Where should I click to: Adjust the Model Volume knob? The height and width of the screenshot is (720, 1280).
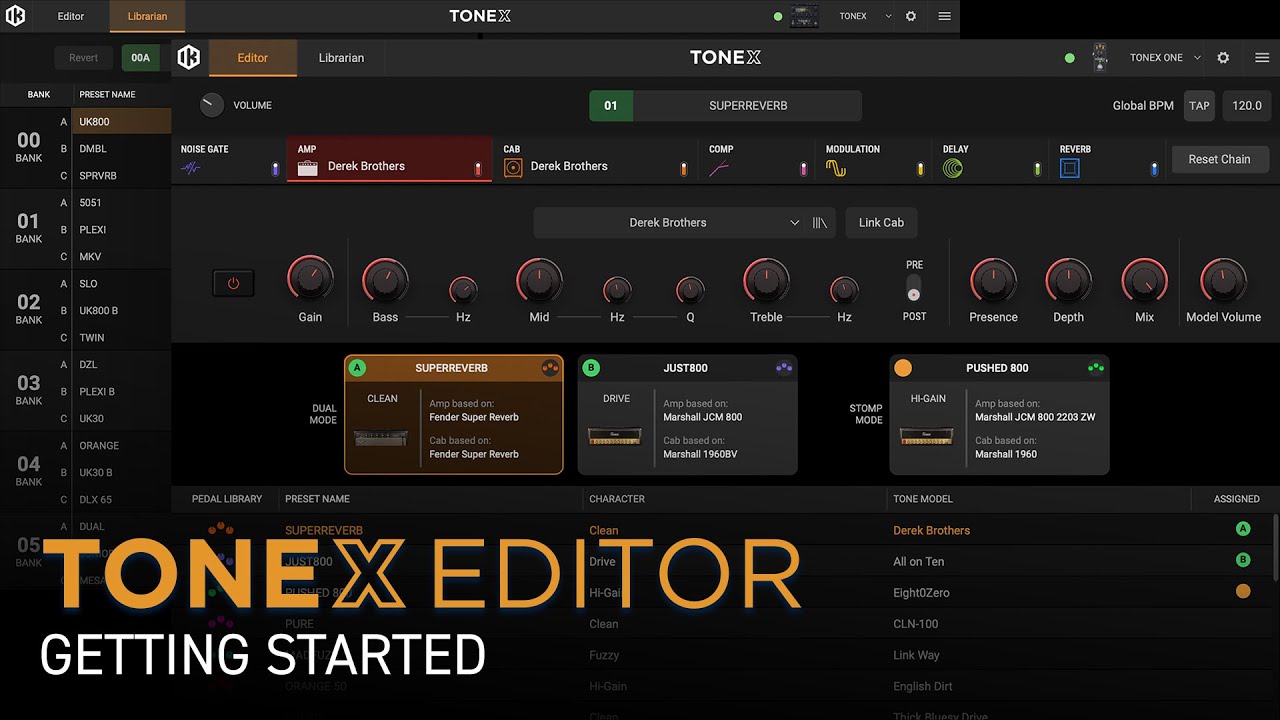point(1223,282)
